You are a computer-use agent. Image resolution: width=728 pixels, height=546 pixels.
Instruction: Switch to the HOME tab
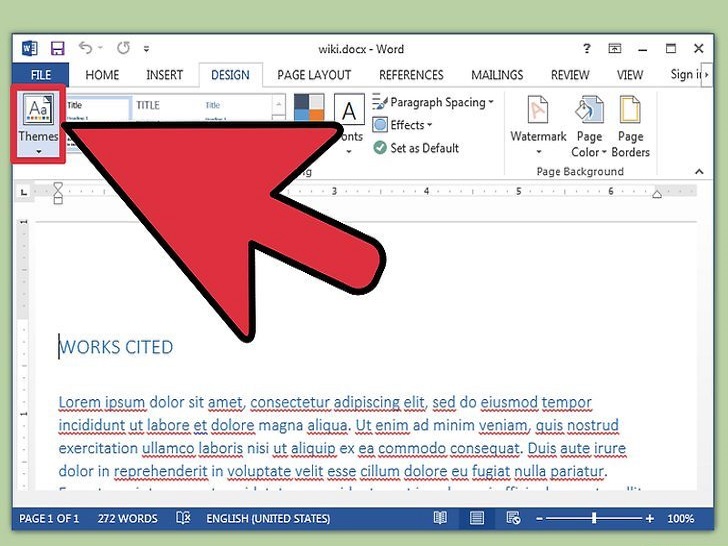(x=102, y=75)
